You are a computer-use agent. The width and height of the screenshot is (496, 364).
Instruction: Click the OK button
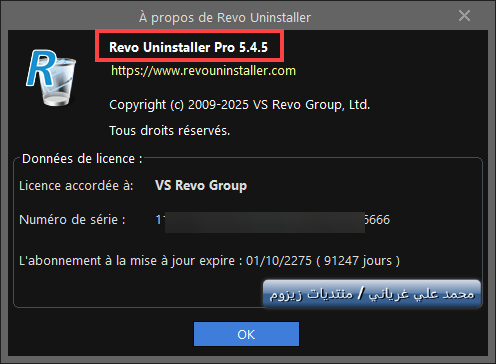(x=246, y=334)
